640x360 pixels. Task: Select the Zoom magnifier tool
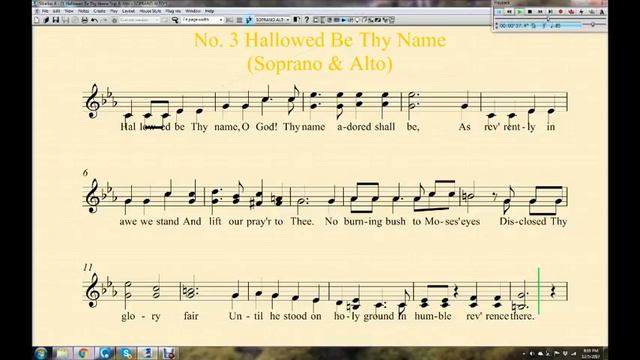click(x=175, y=20)
